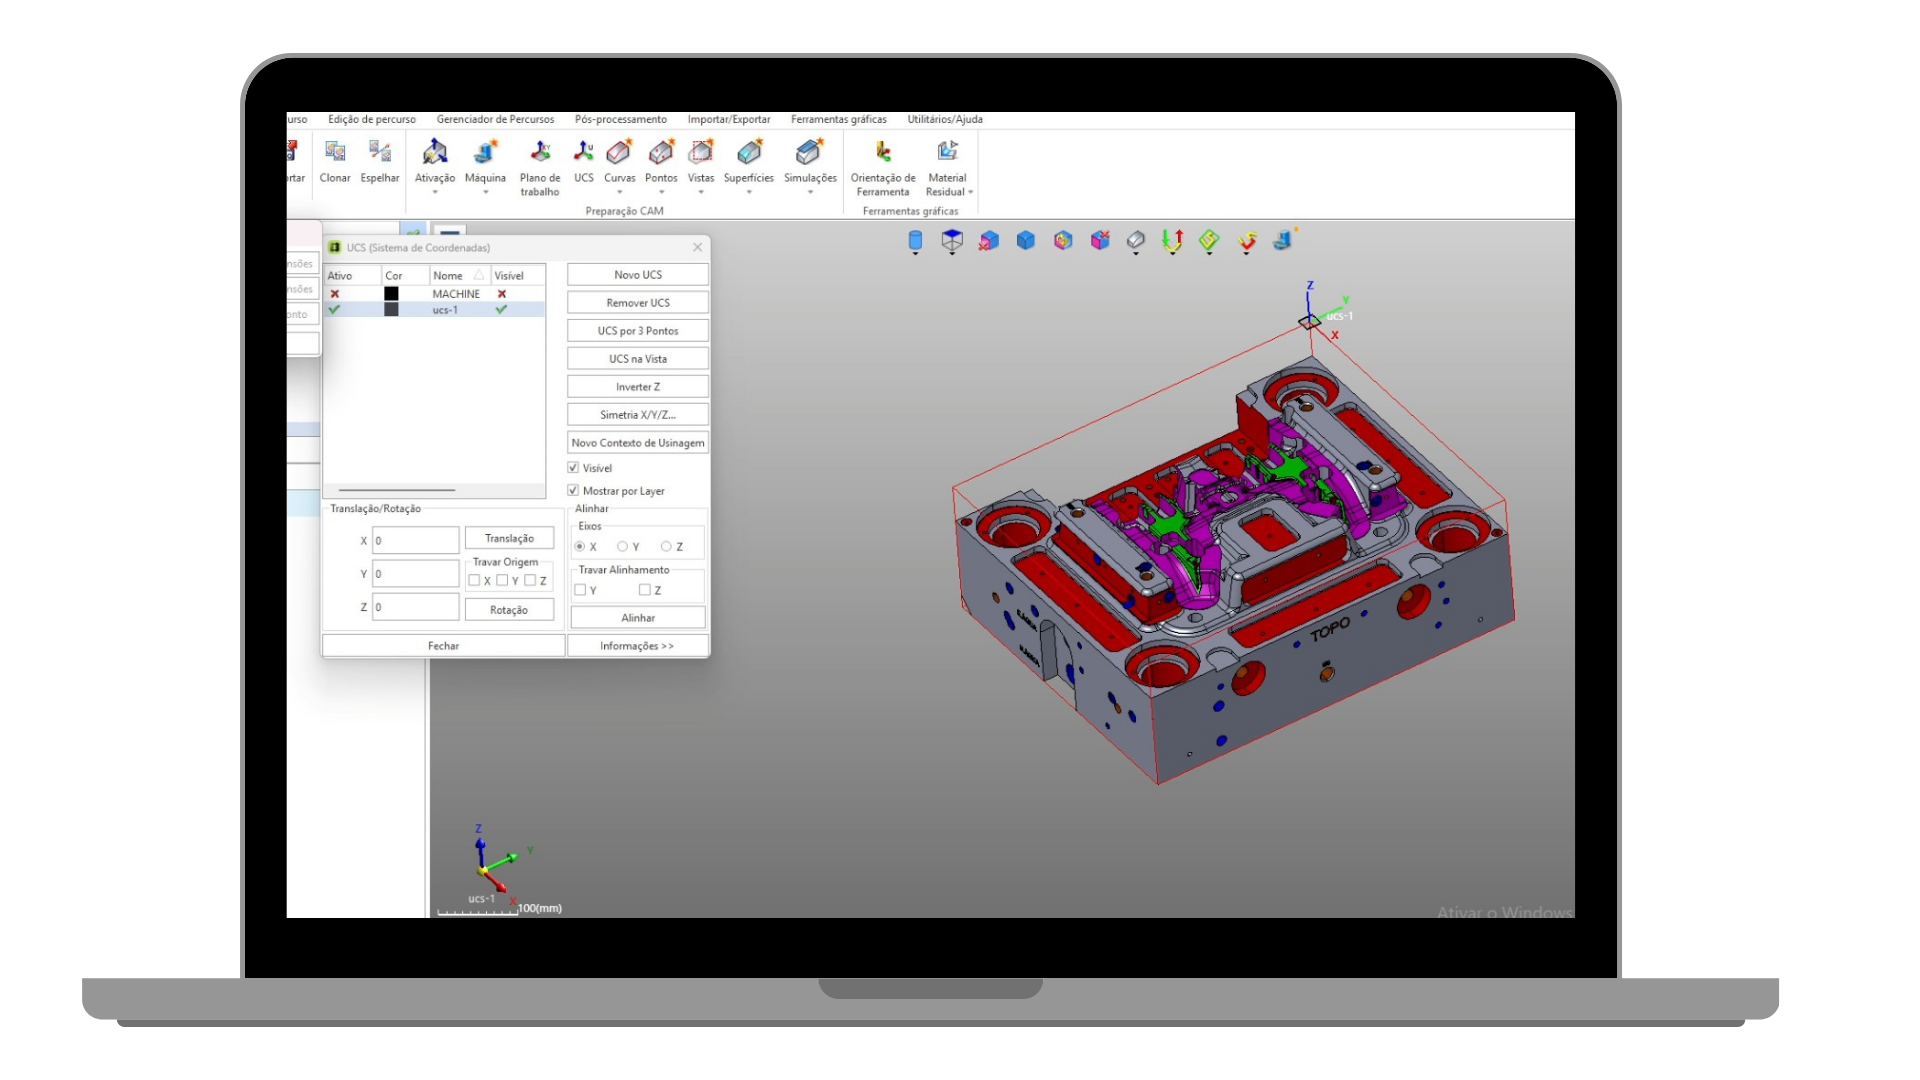Click the wireframe cube with blue top icon

point(952,240)
